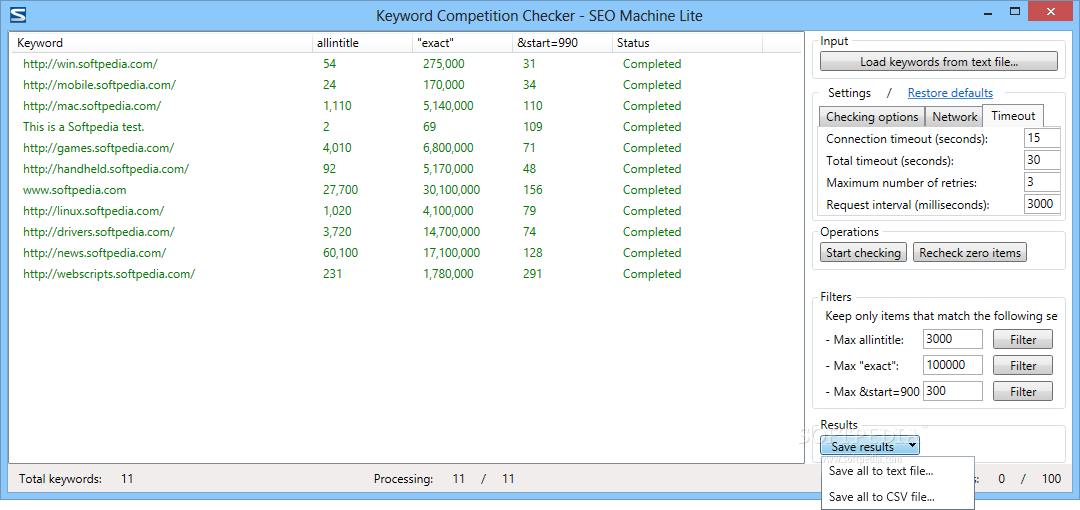Select the Timeout tab
This screenshot has height=510, width=1080.
click(1012, 116)
